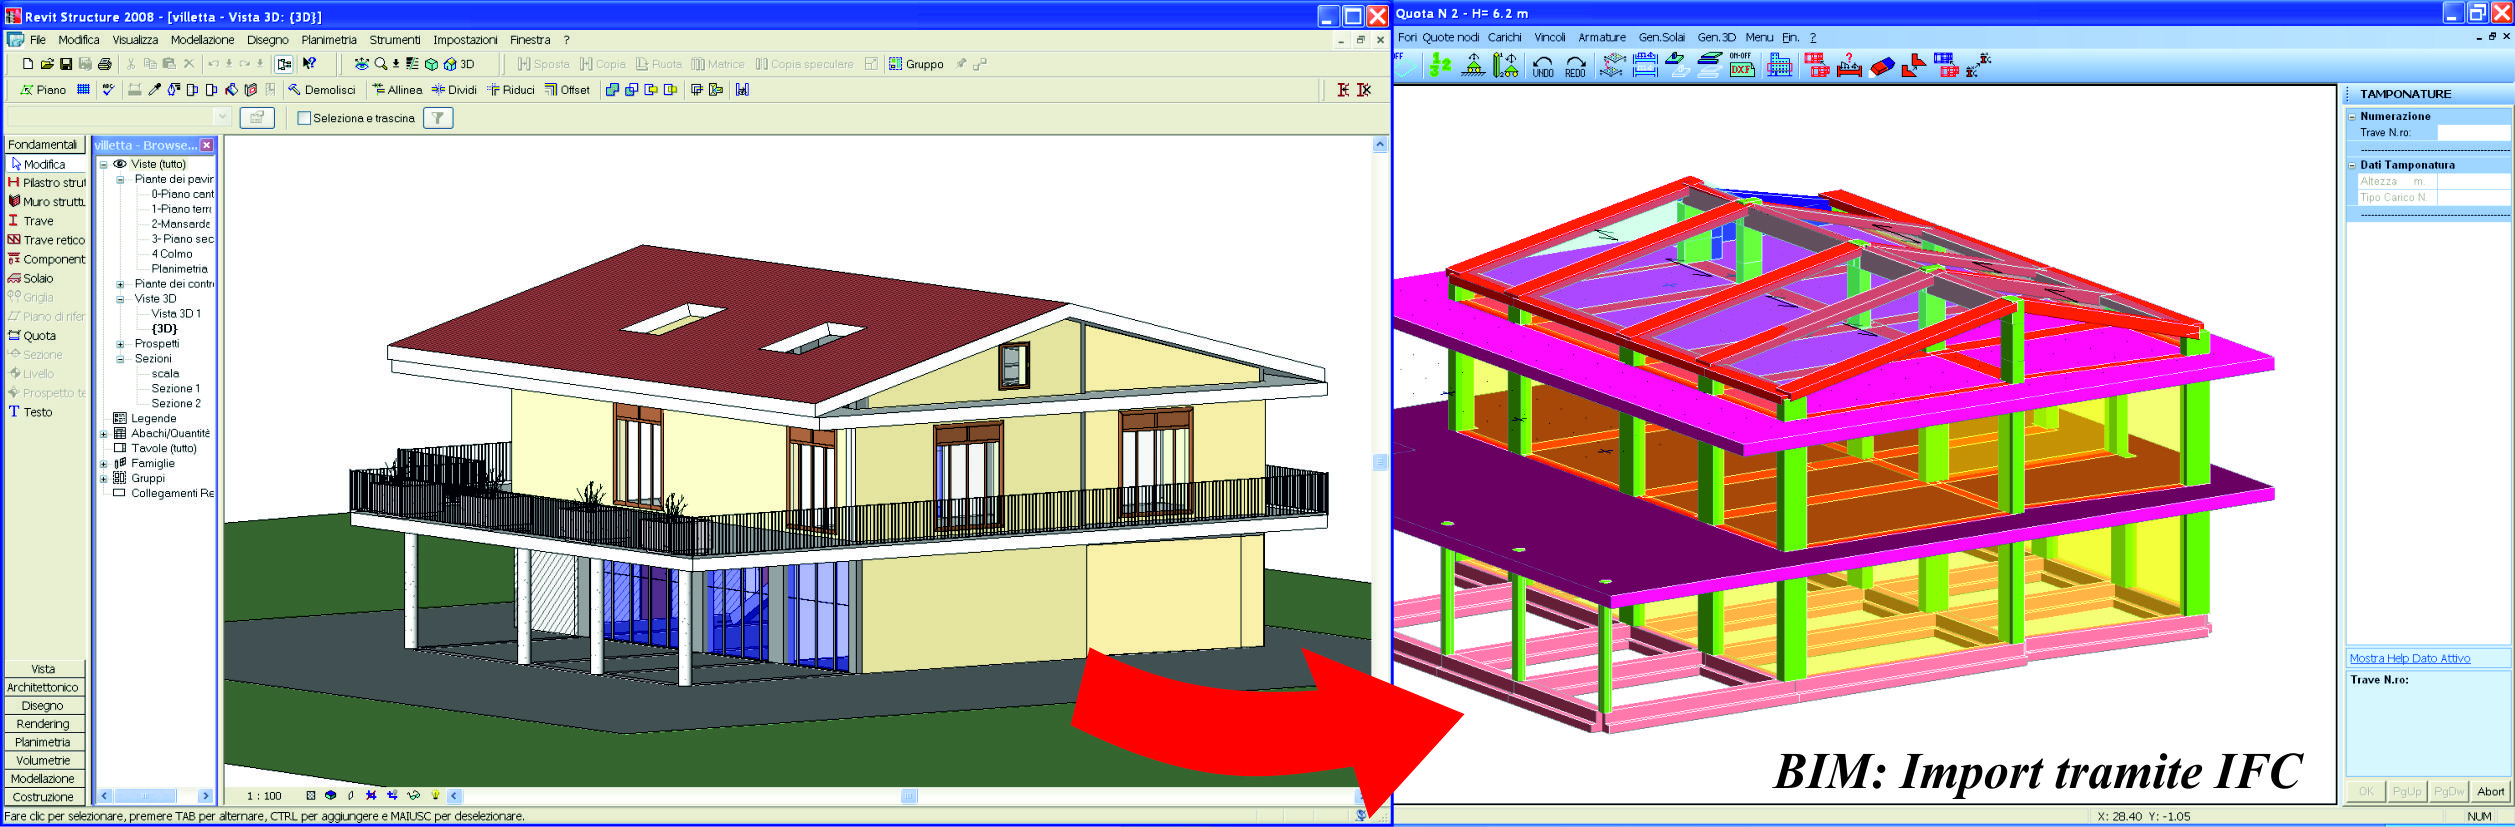
Task: Collapse the Viste (tutto) tree node
Action: [x=103, y=165]
